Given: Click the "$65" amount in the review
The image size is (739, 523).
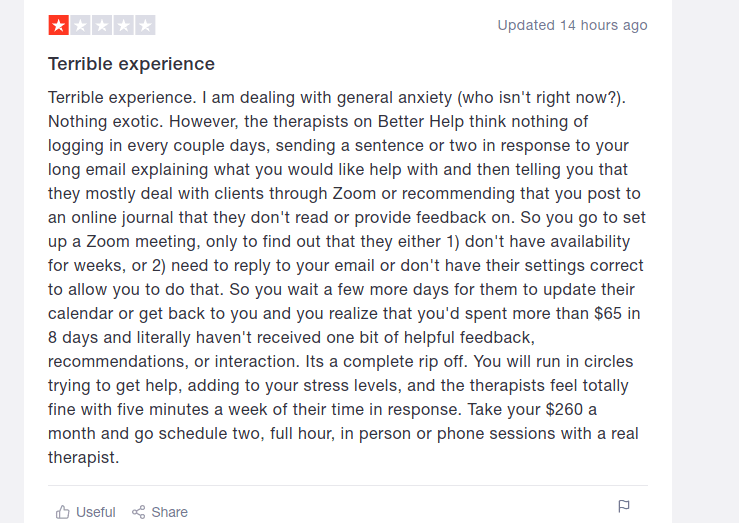Looking at the screenshot, I should point(606,314).
